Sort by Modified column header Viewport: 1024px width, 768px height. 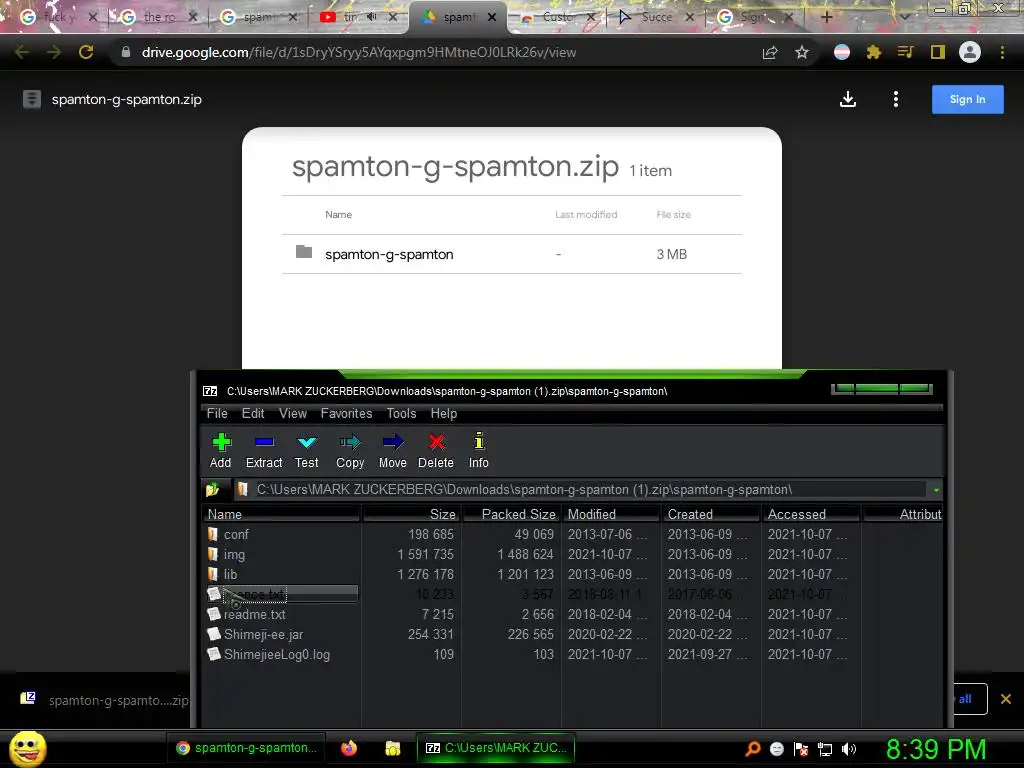[611, 514]
